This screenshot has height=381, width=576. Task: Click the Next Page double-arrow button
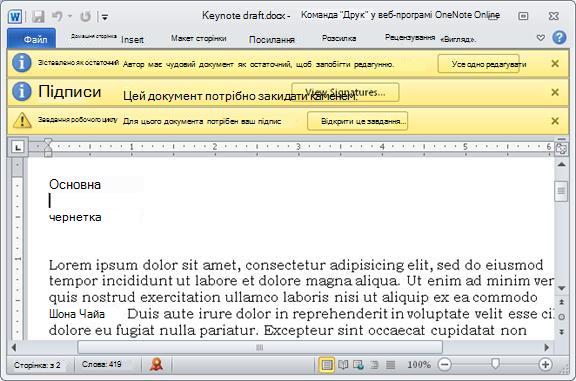point(561,331)
